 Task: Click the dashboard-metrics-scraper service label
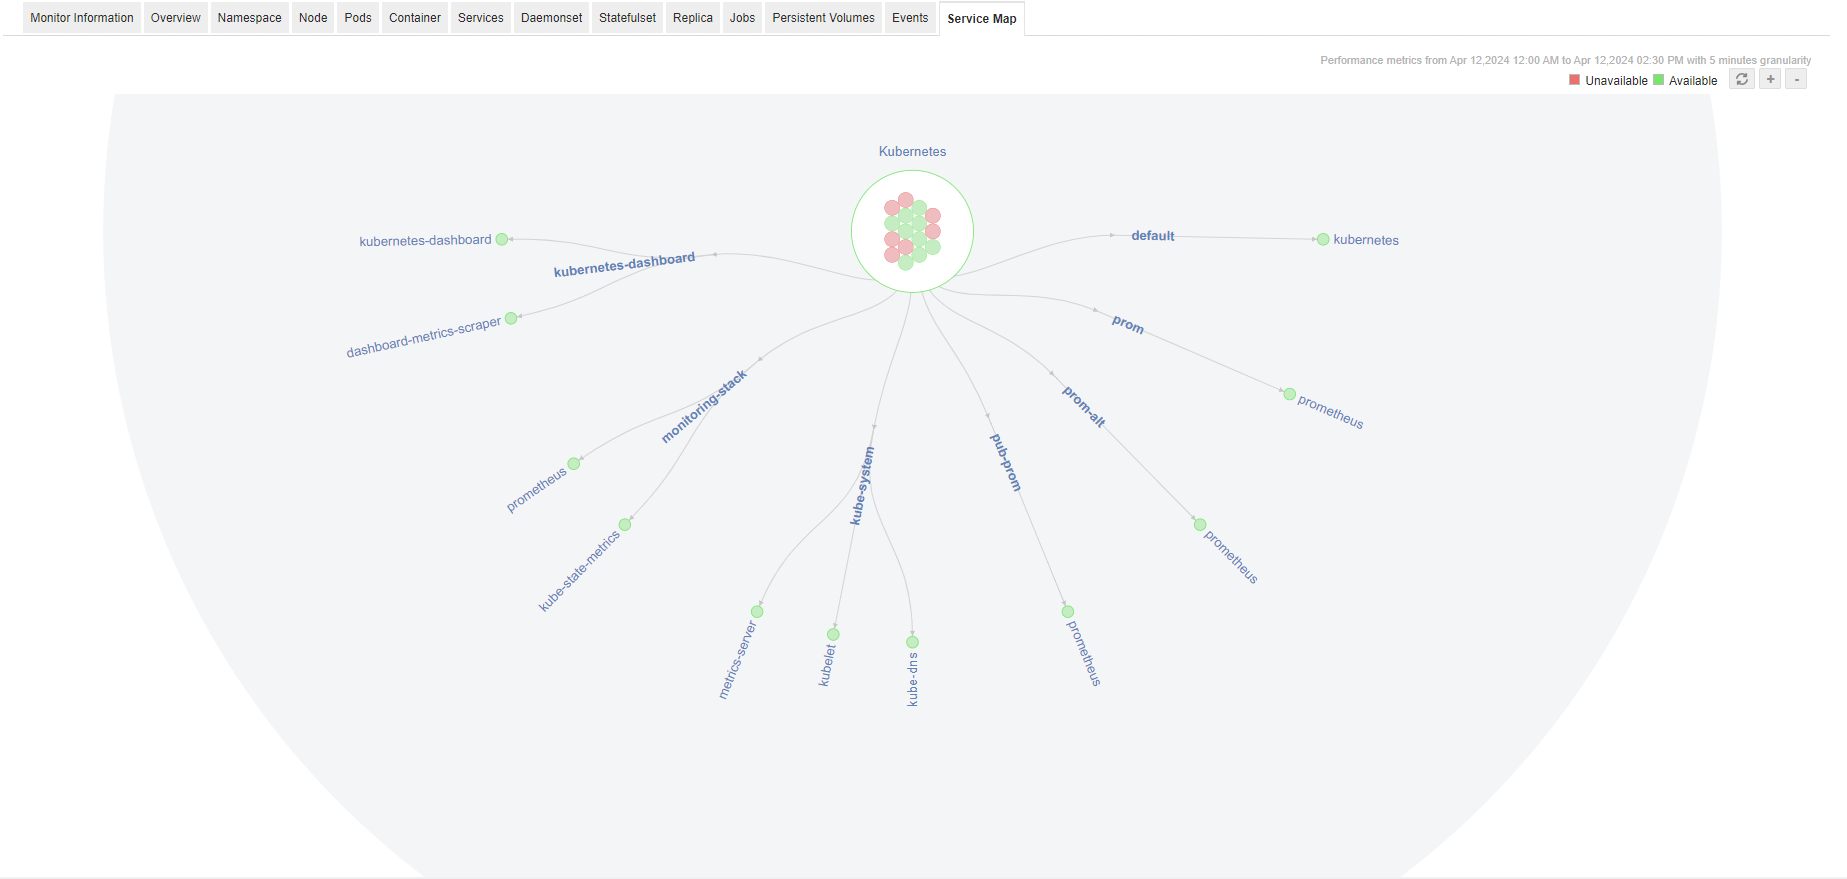[424, 338]
